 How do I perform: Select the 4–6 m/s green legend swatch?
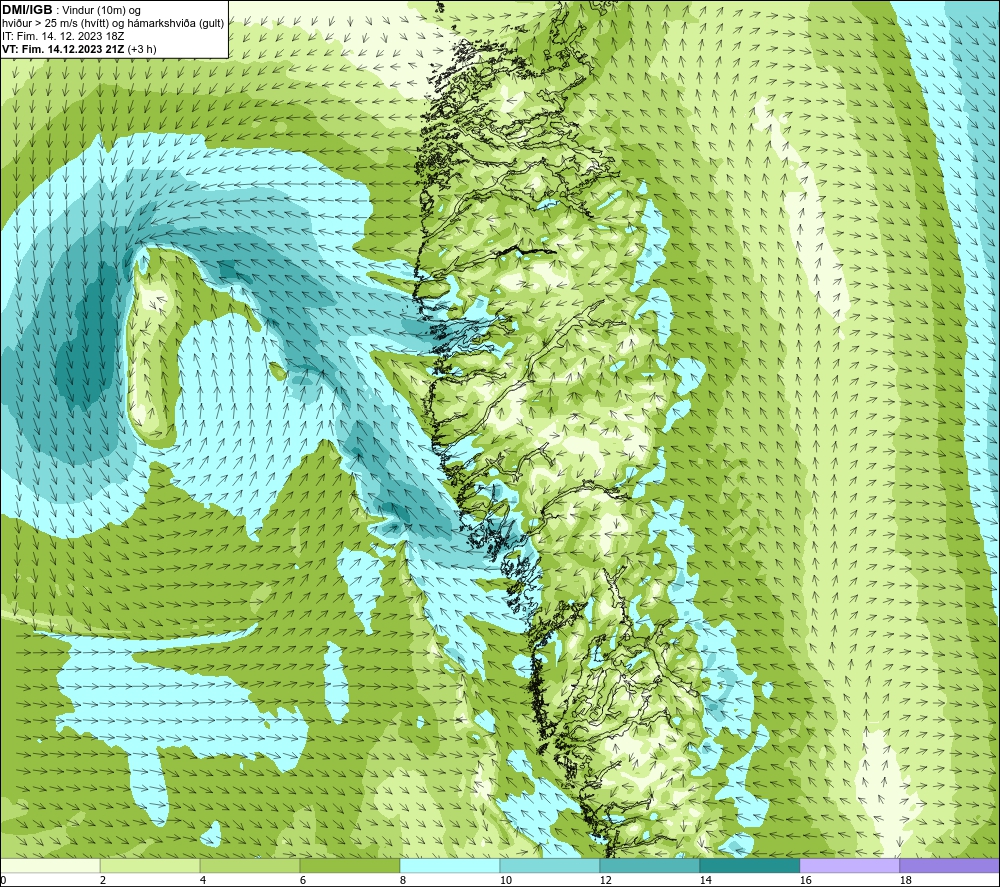(250, 865)
